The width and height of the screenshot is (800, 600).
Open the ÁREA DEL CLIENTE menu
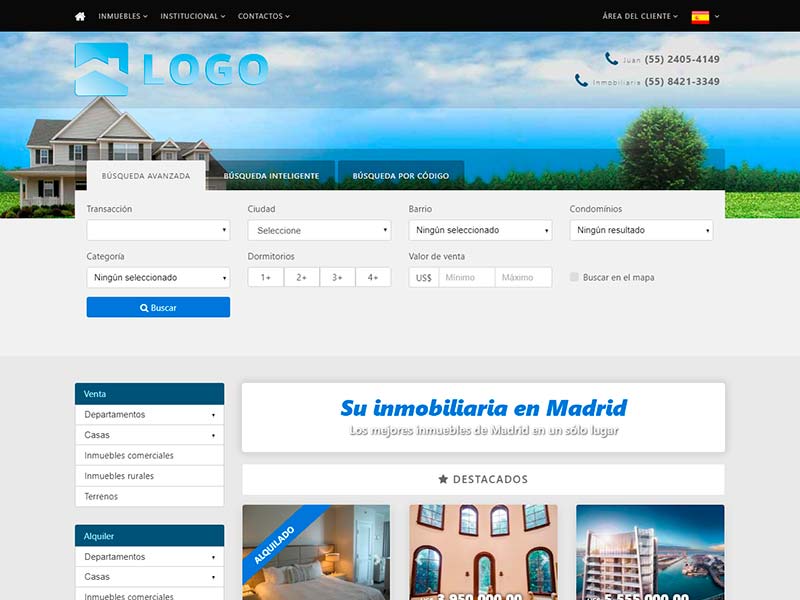pyautogui.click(x=640, y=16)
